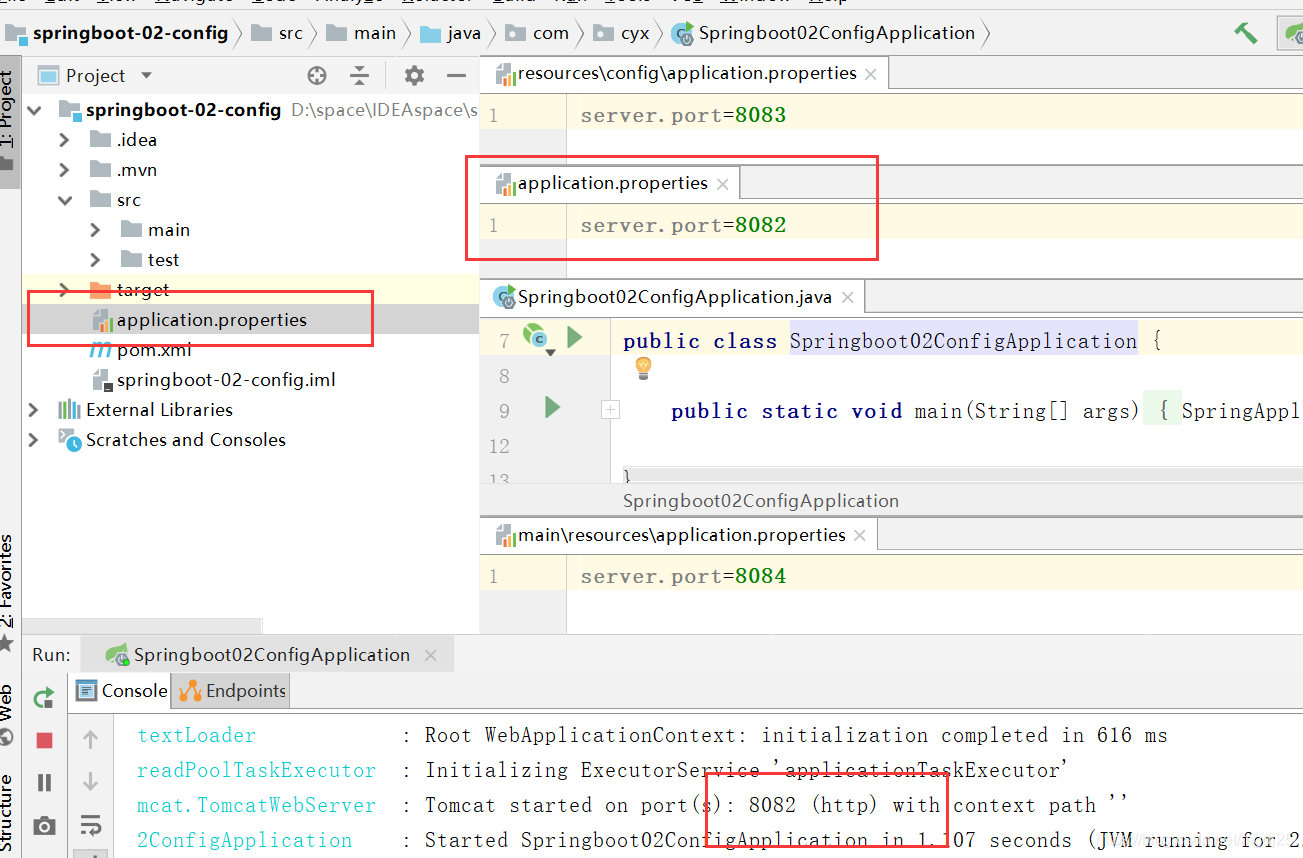Close the application.properties editor tab
This screenshot has height=858, width=1303.
pyautogui.click(x=722, y=184)
